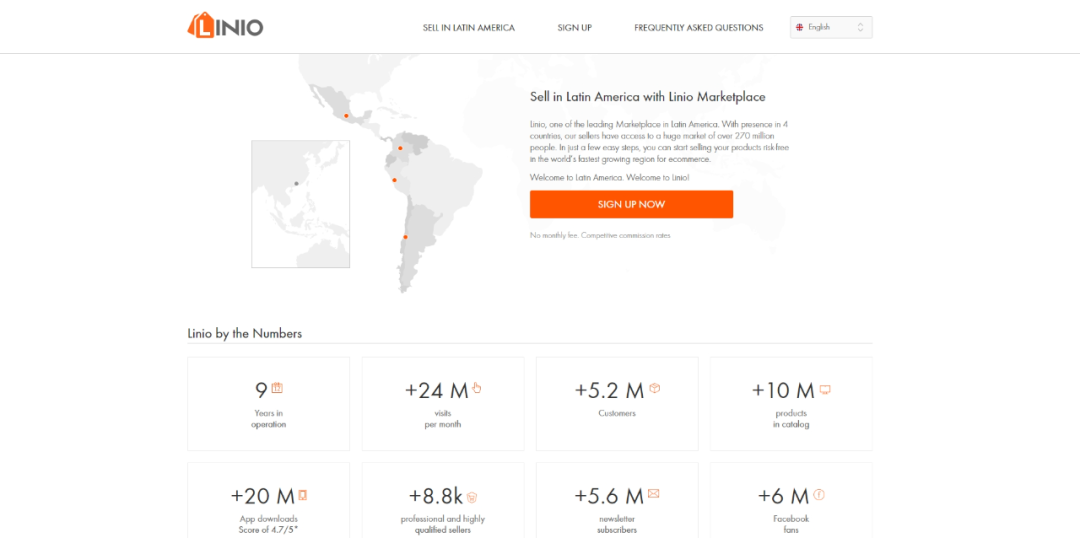Click the badge icon beside +8.8k sellers

(472, 496)
